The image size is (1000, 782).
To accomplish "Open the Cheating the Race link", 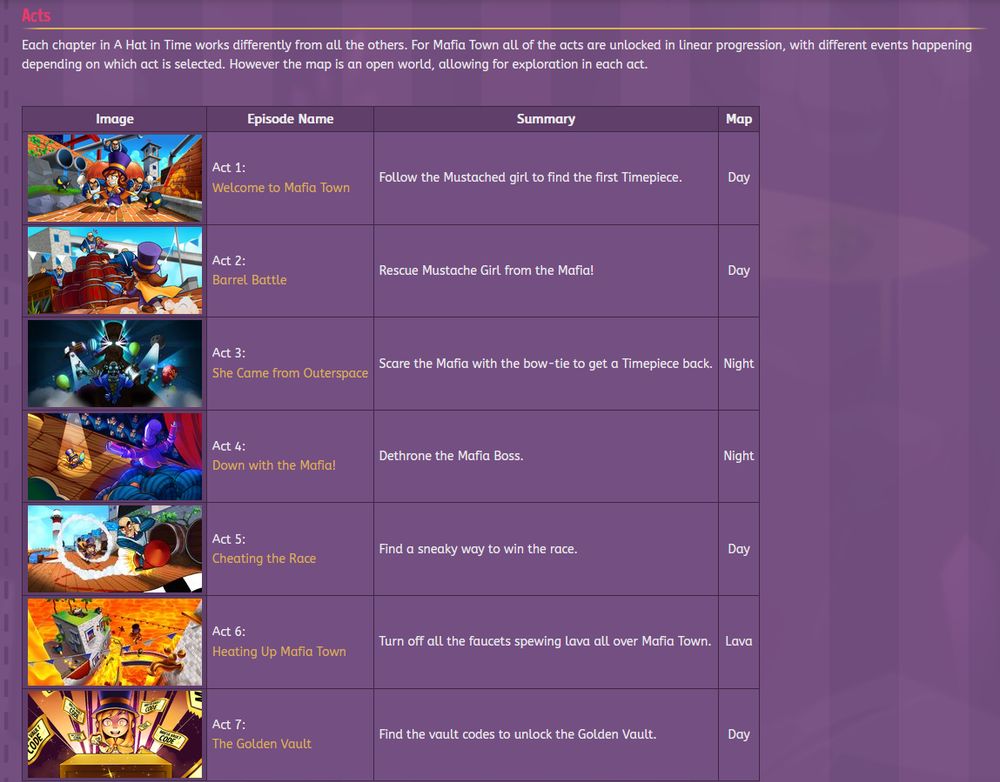I will pos(264,559).
